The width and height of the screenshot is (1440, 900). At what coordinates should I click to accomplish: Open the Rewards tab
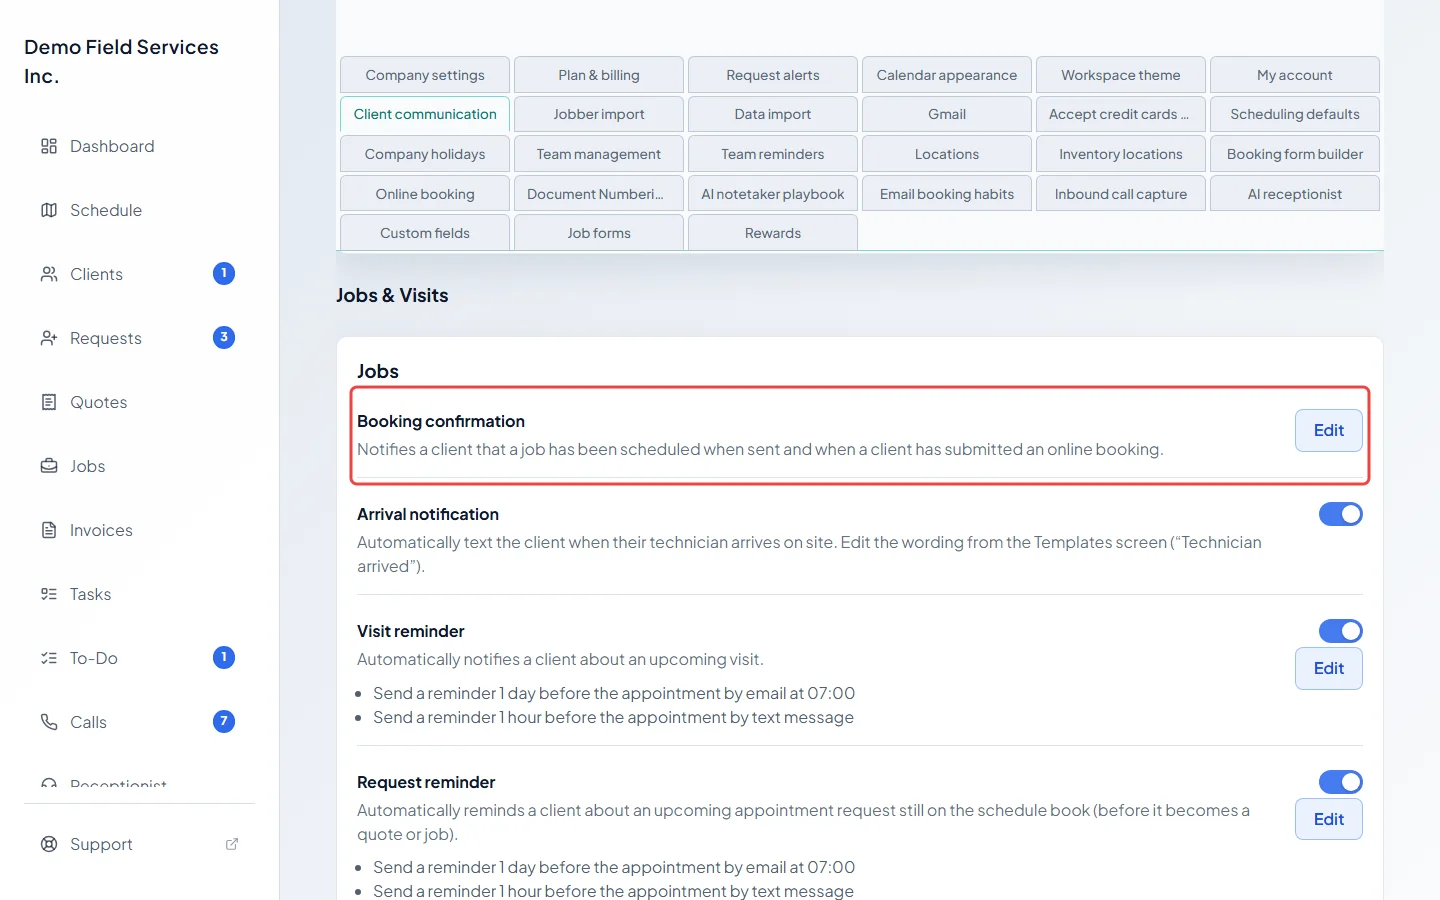(x=773, y=233)
